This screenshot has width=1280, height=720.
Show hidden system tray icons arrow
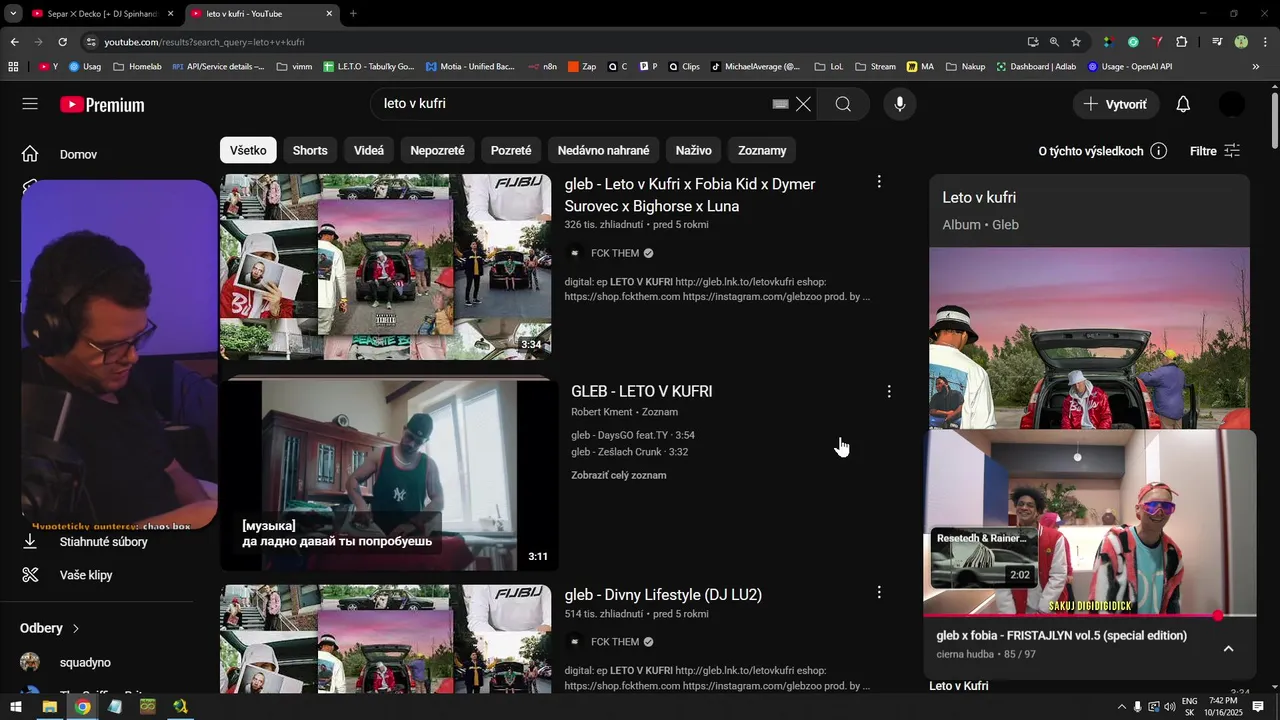pos(1121,707)
